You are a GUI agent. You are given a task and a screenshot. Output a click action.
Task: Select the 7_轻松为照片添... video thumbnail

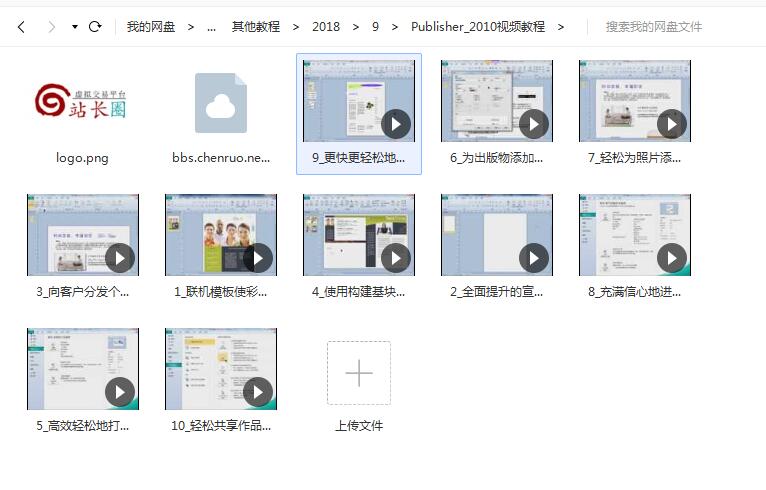tap(635, 101)
